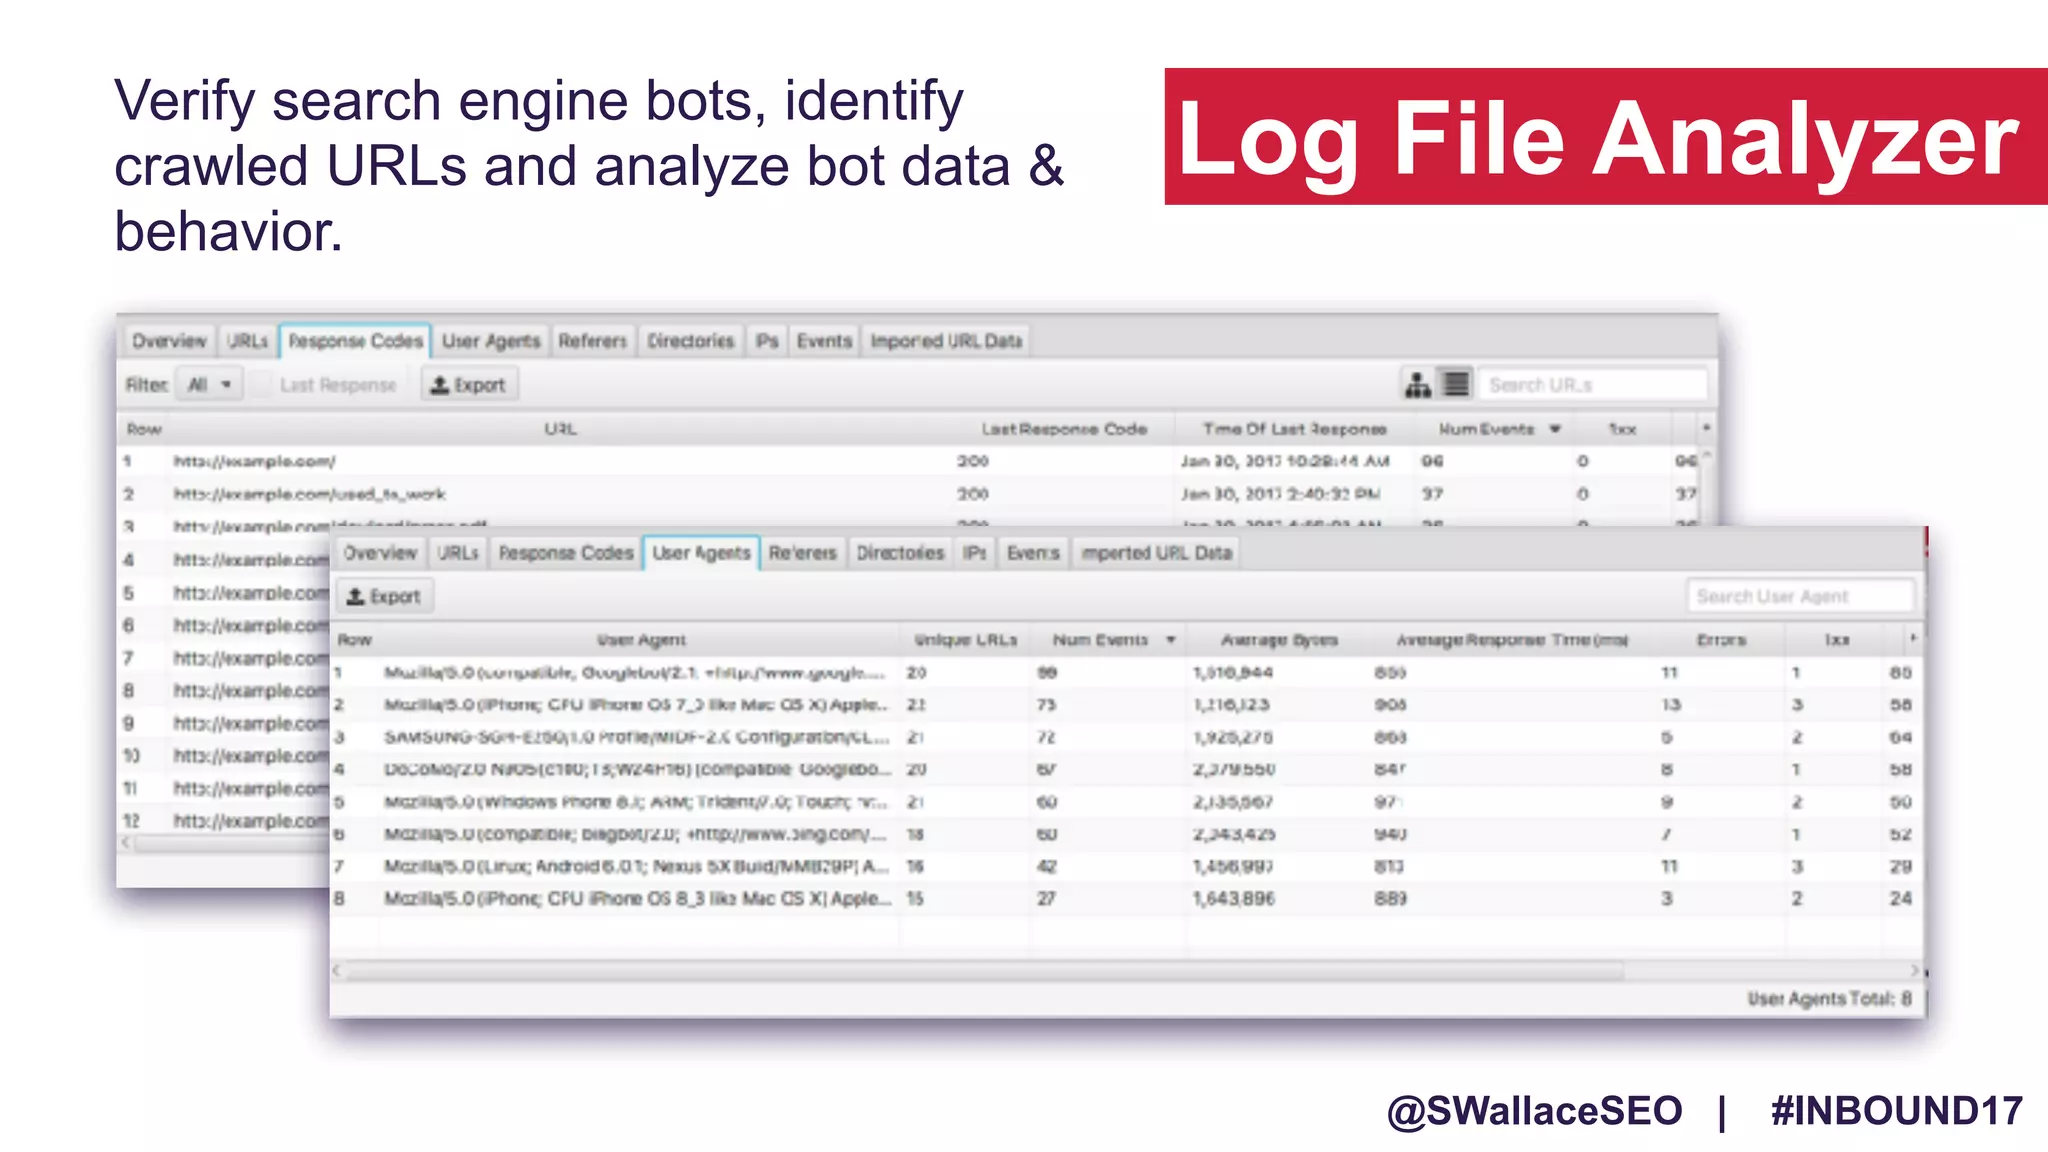Viewport: 2048px width, 1152px height.
Task: Select the Windows Phone 8.0 user agent row
Action: tap(1127, 802)
